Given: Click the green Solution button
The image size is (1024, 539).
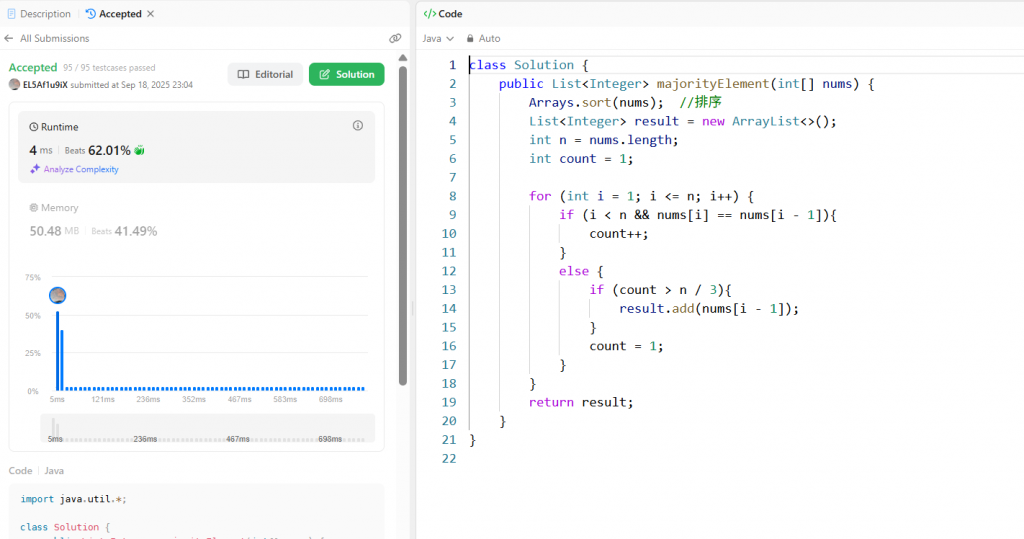Looking at the screenshot, I should pos(346,74).
